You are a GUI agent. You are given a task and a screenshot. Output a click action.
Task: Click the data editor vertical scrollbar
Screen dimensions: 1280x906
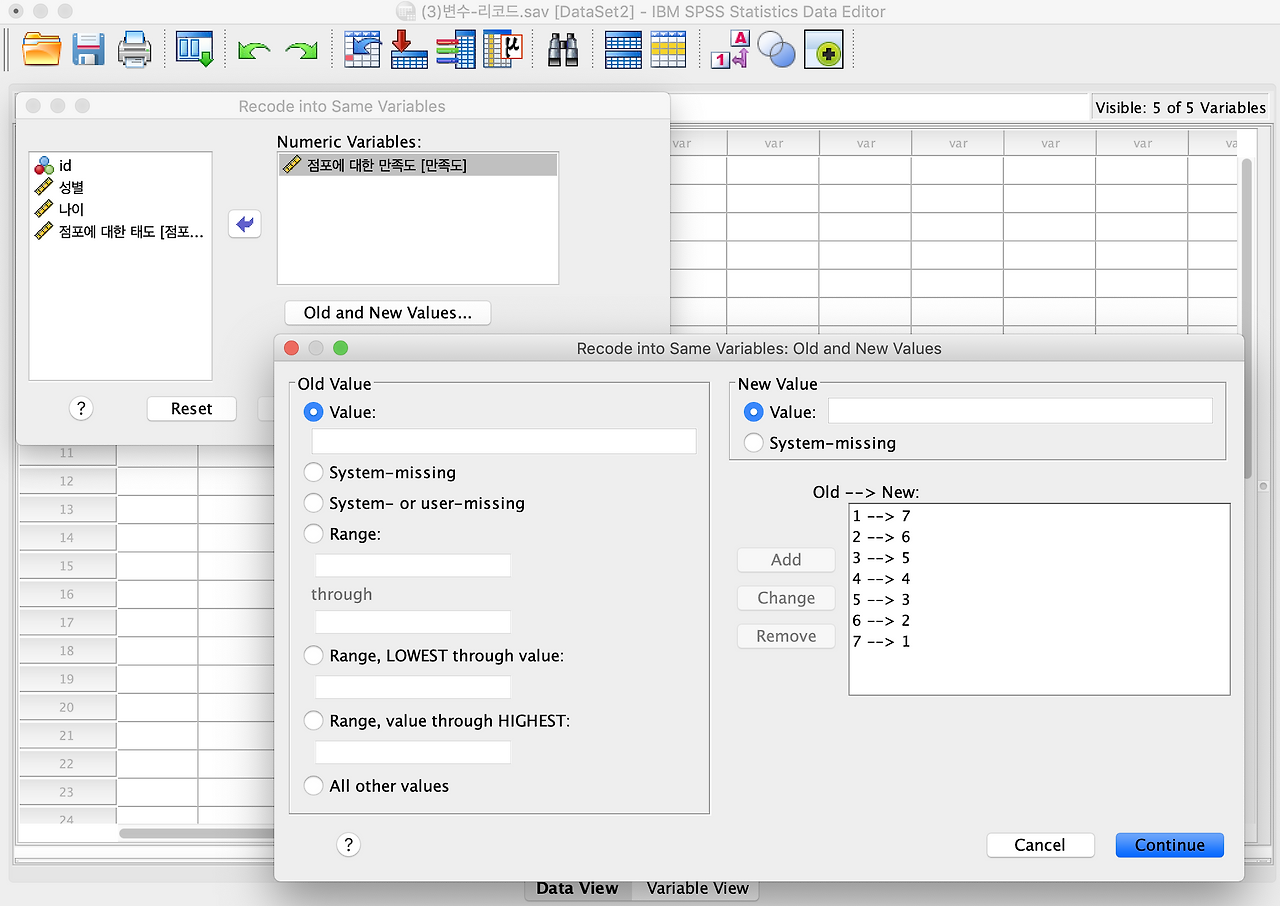[x=1246, y=318]
